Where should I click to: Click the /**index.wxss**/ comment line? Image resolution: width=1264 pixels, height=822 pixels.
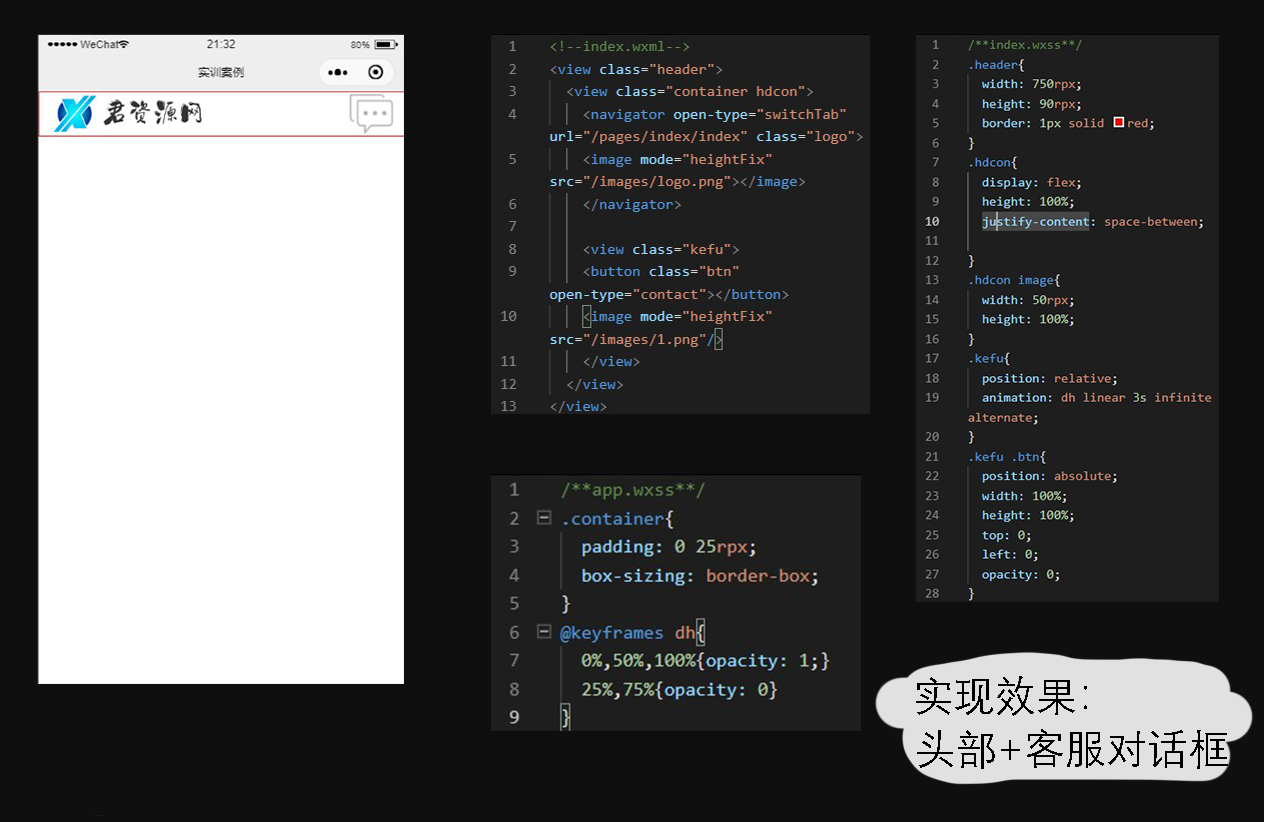click(1025, 45)
